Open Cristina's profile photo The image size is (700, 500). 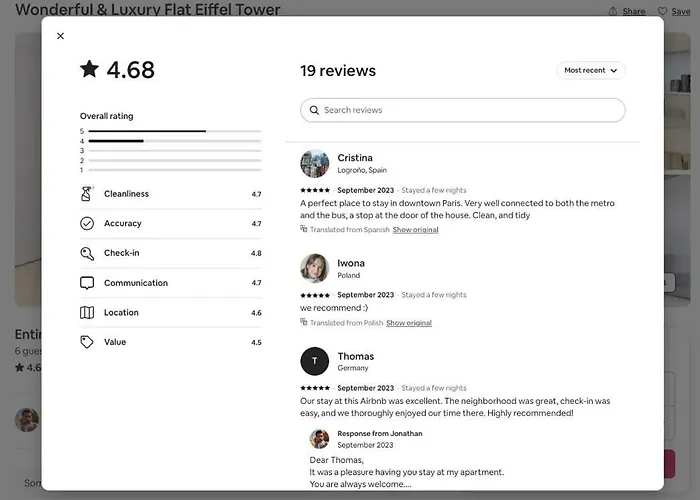tap(315, 164)
